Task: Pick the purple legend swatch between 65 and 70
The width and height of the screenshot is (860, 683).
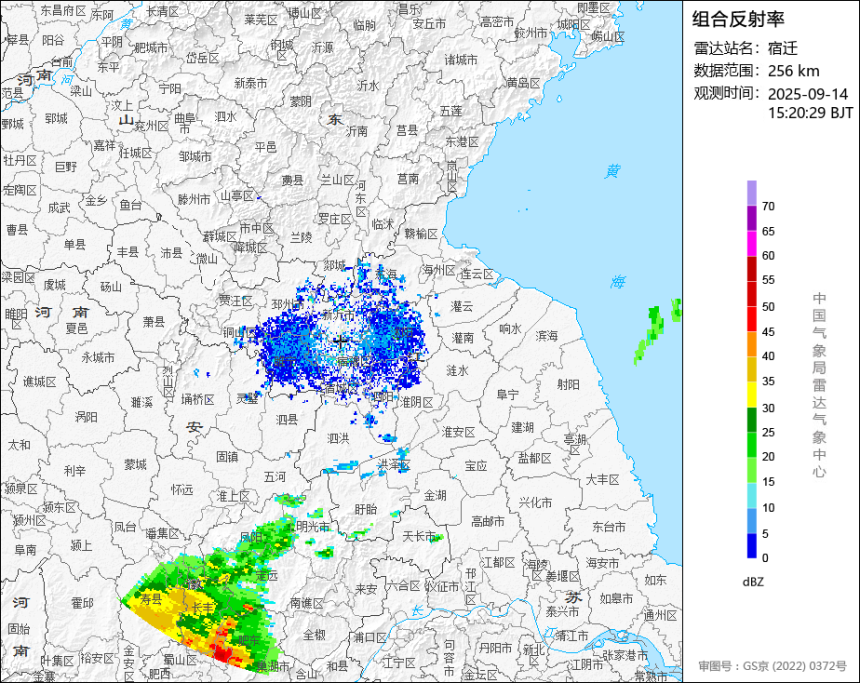Action: pyautogui.click(x=751, y=218)
